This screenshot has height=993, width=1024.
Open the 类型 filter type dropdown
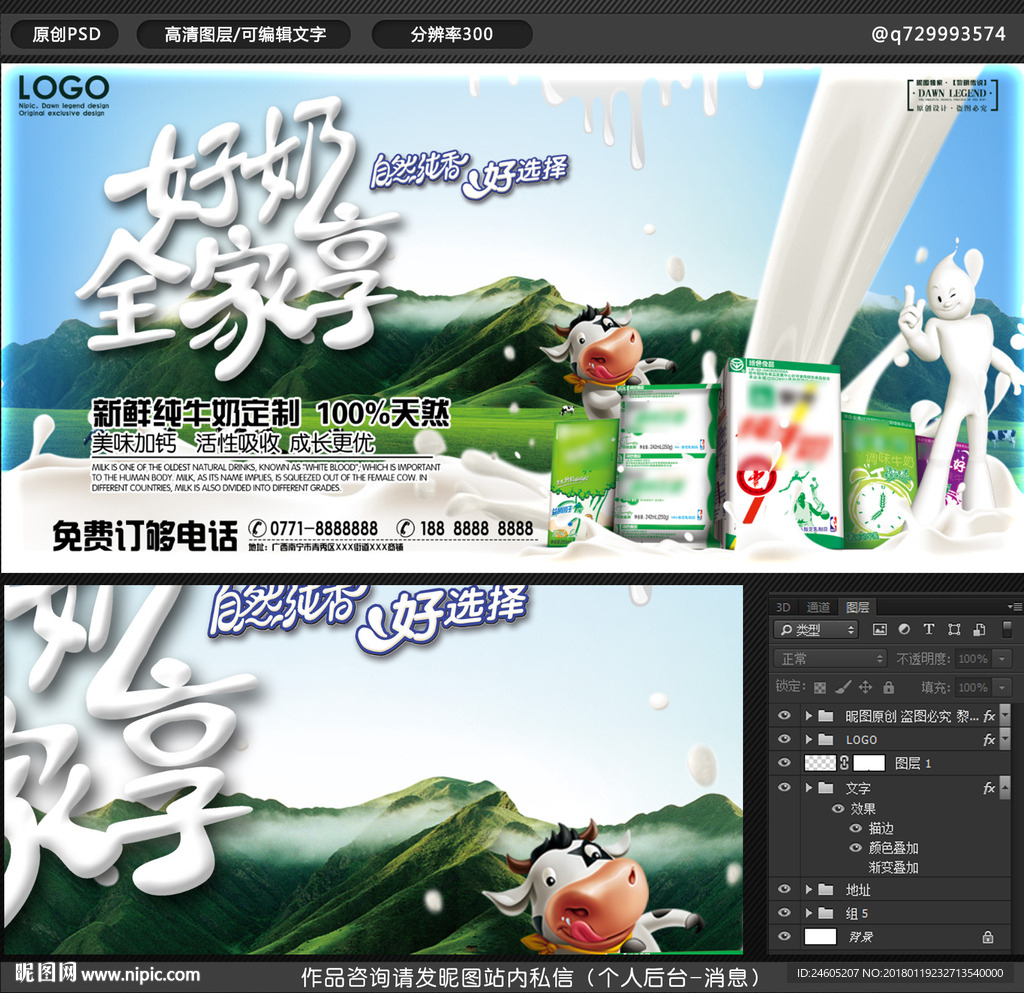(x=816, y=629)
